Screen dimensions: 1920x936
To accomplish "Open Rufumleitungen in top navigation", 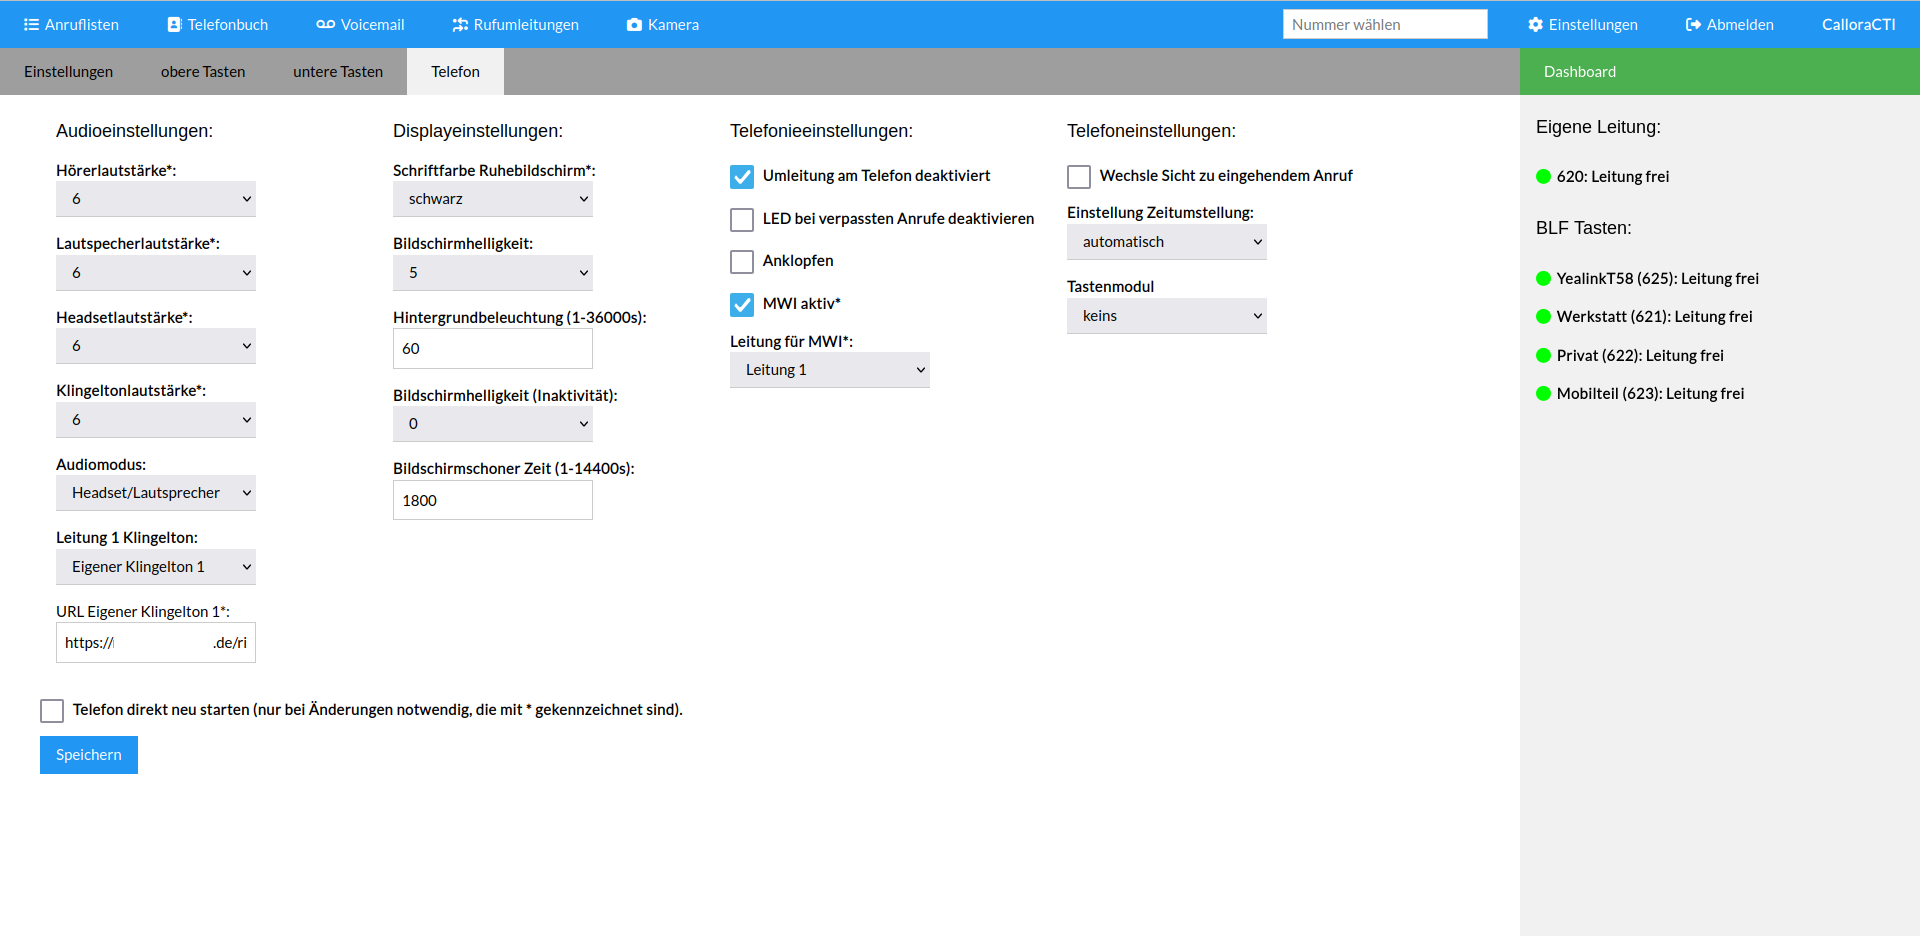I will click(x=515, y=25).
